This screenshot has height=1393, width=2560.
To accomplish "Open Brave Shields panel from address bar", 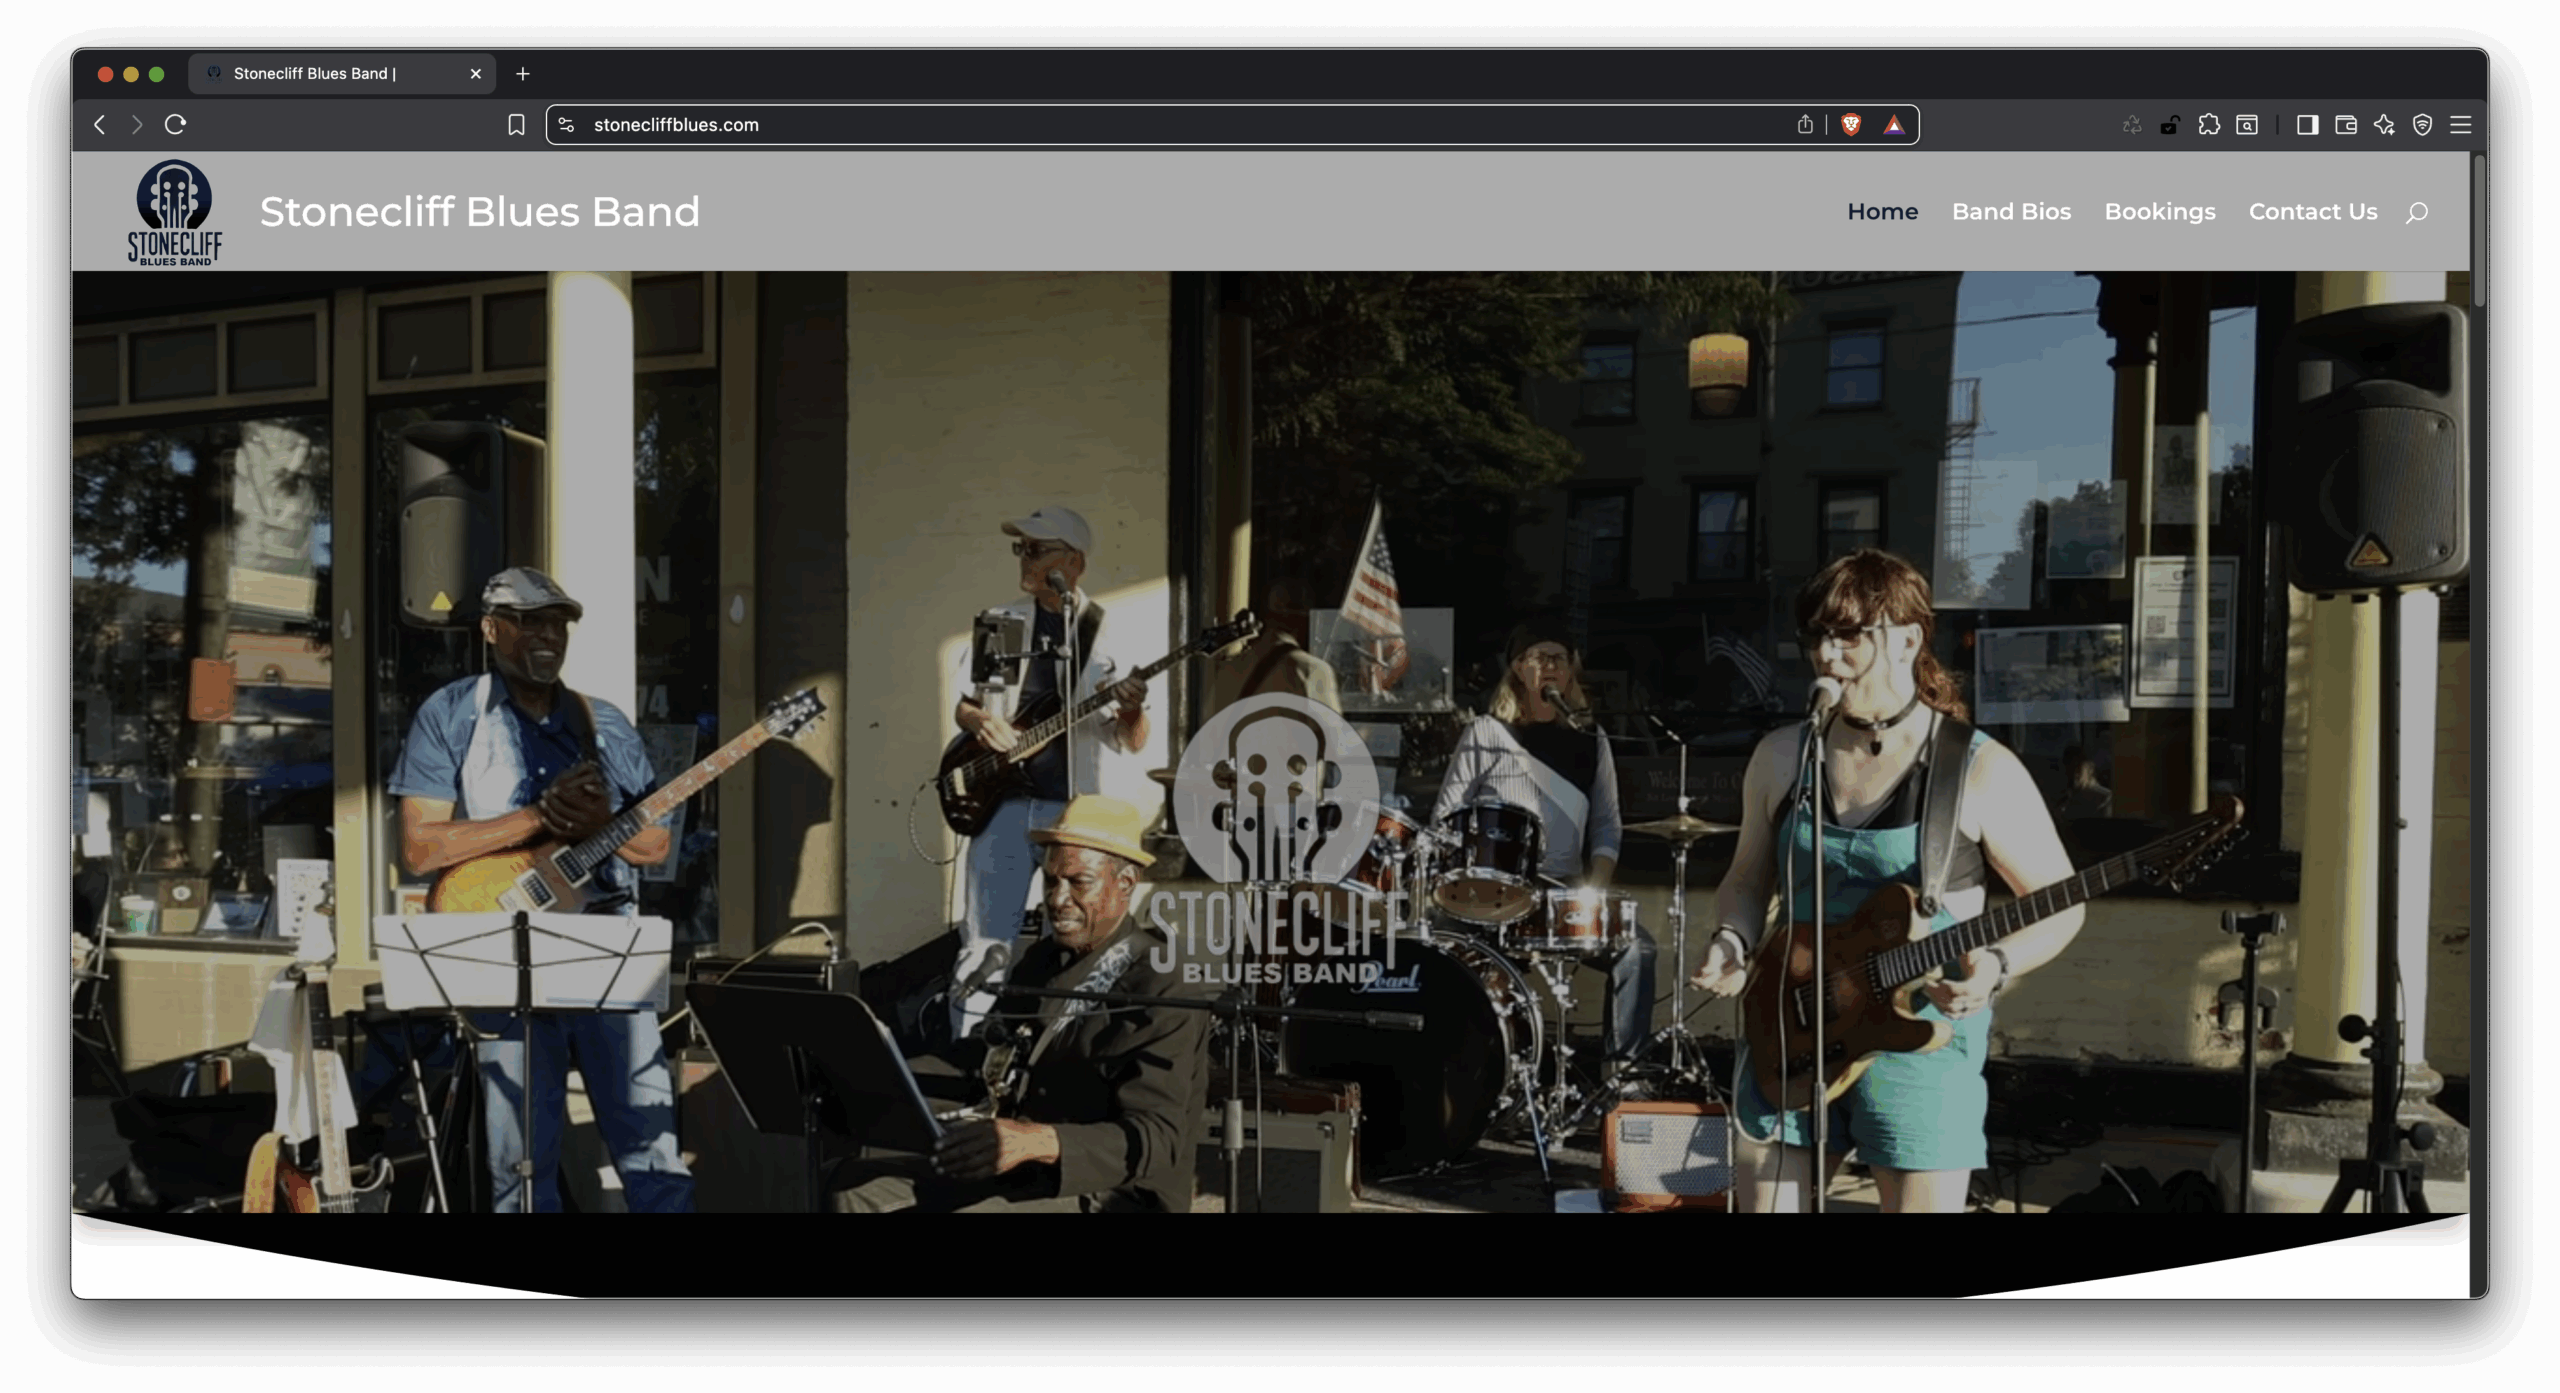I will (1851, 124).
